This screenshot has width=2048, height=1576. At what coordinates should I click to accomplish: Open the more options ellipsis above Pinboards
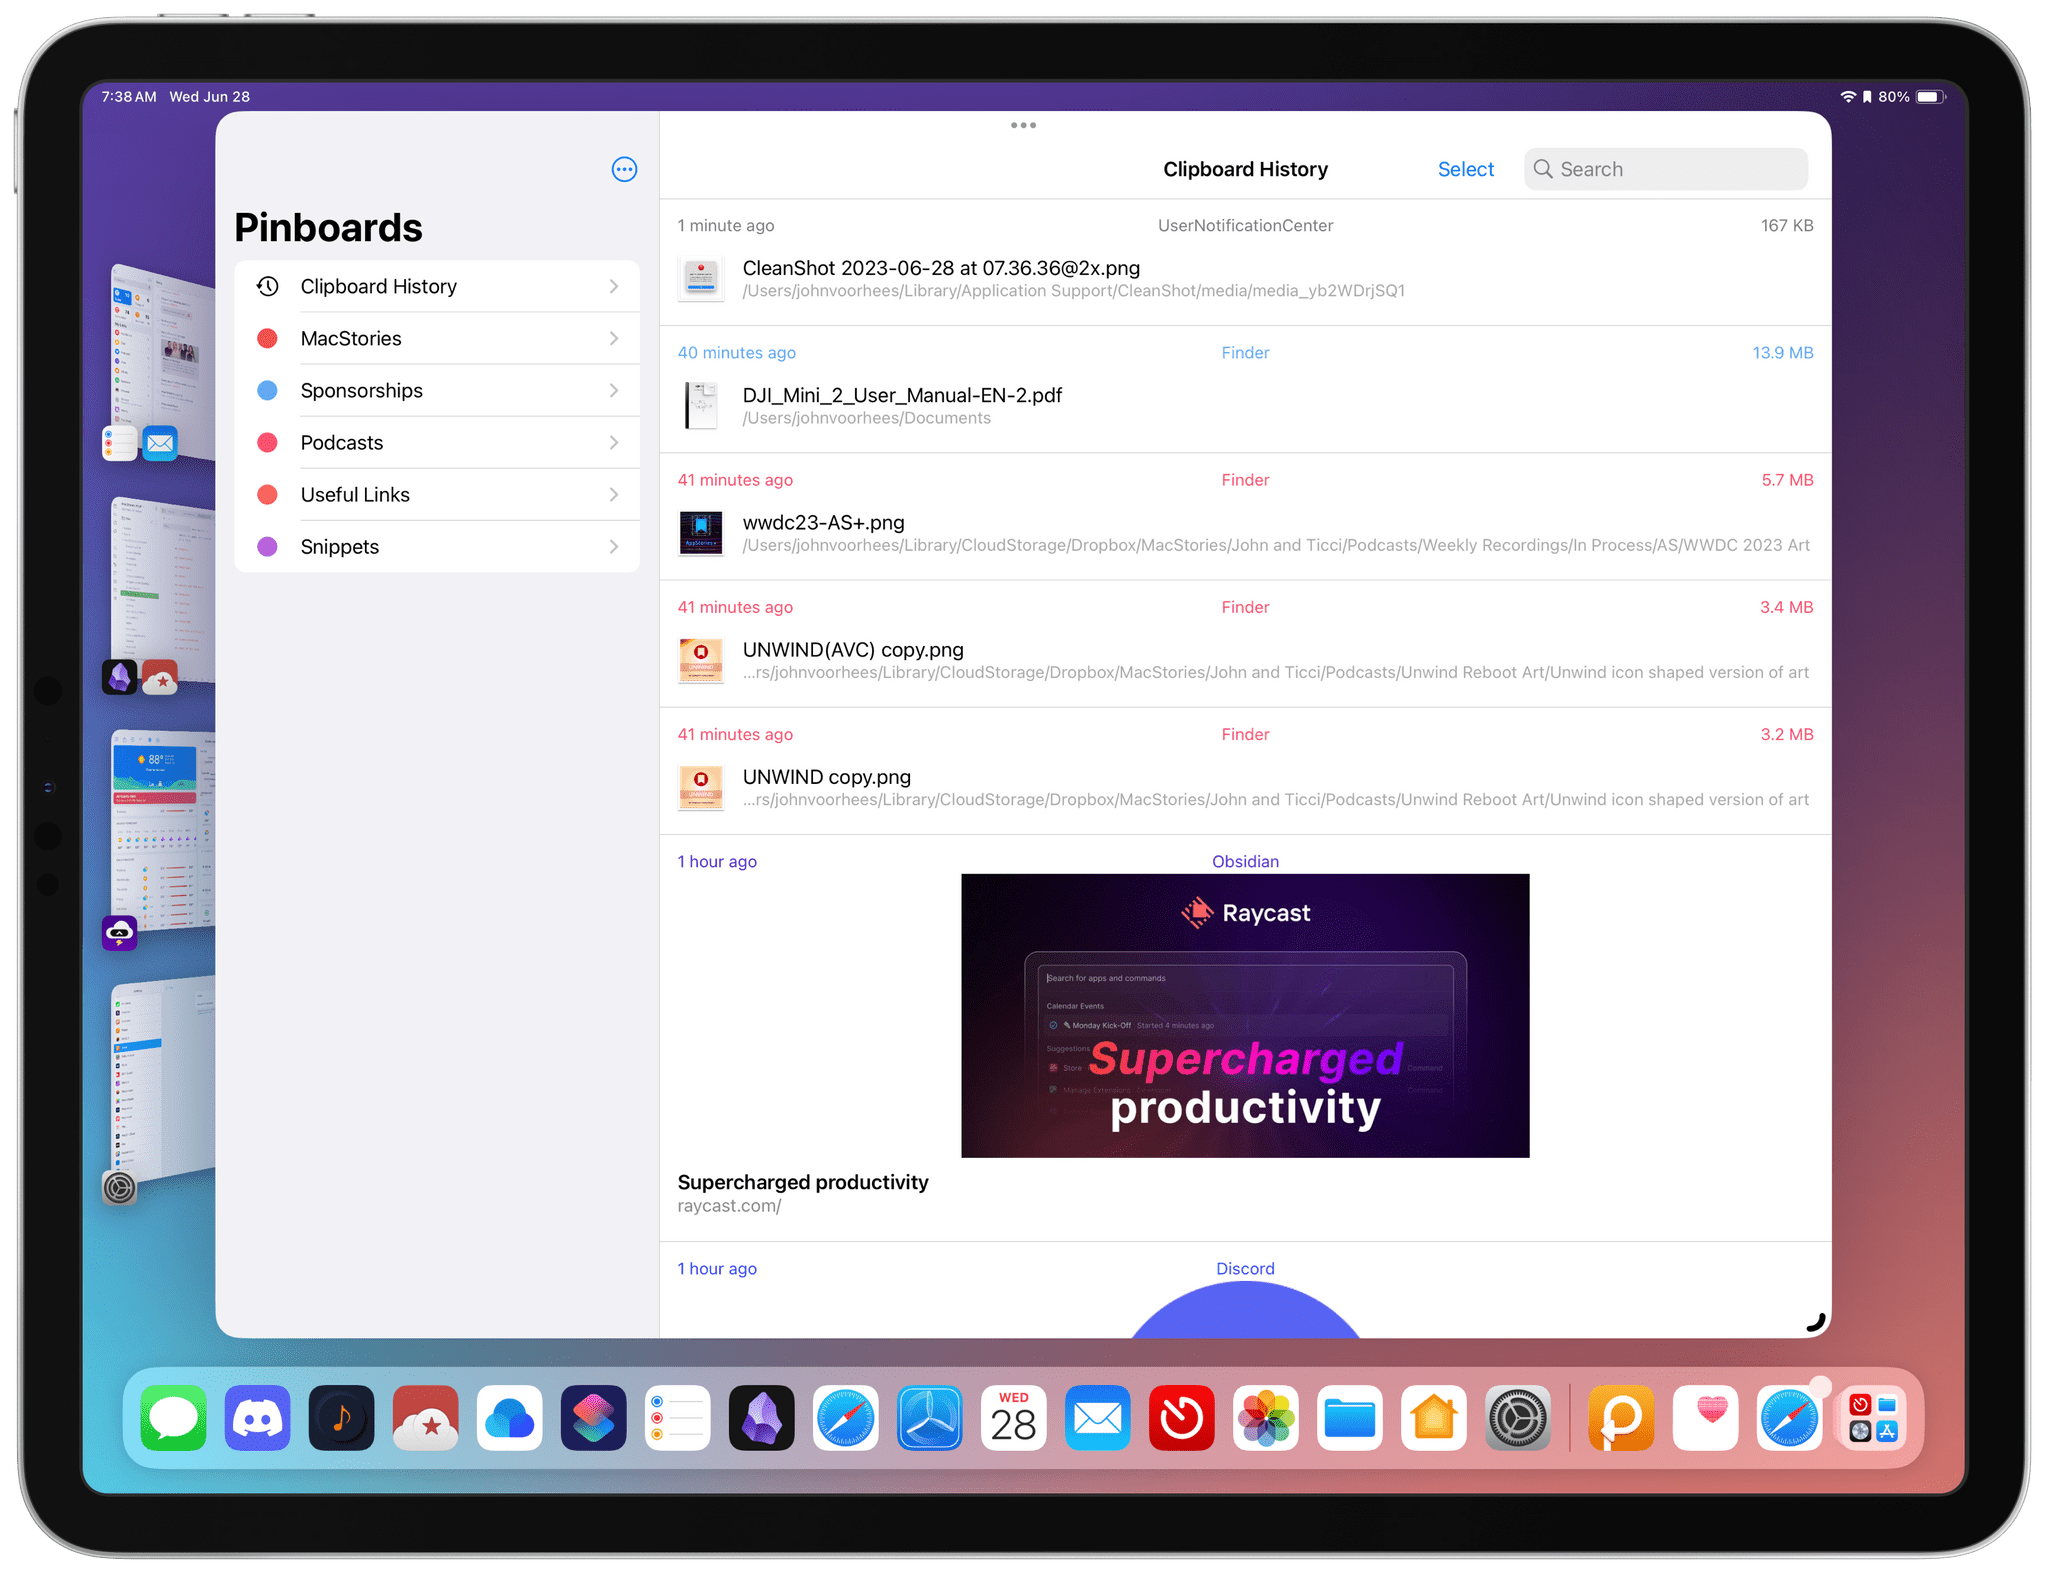tap(624, 169)
